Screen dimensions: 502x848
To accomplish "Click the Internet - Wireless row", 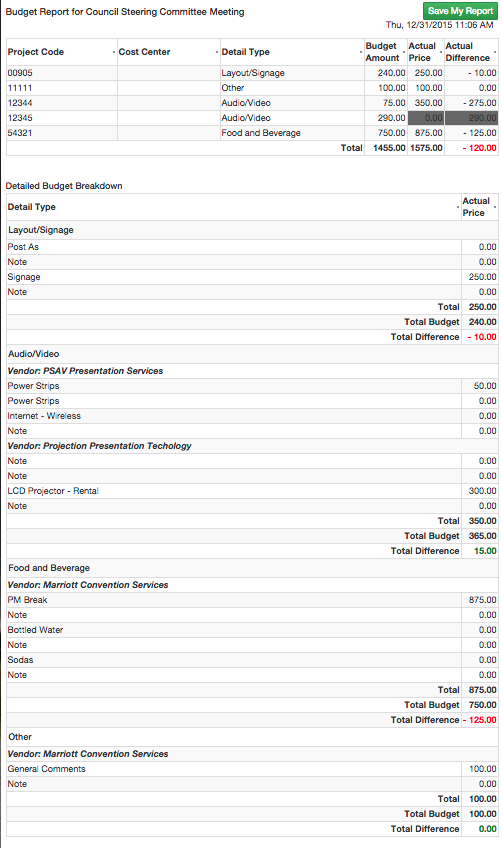I will click(x=252, y=416).
